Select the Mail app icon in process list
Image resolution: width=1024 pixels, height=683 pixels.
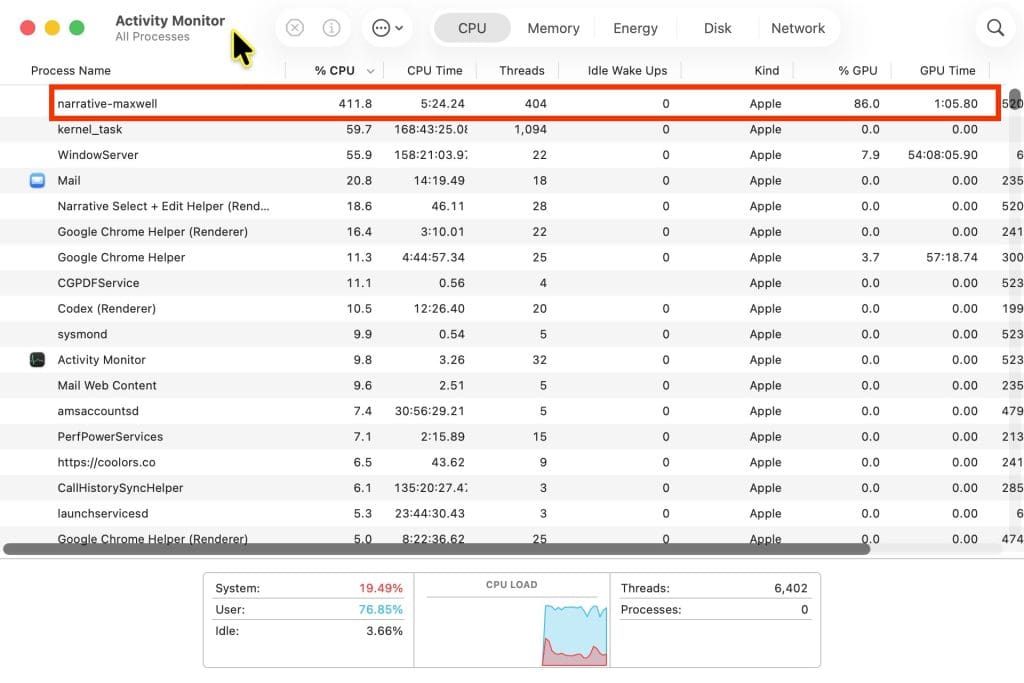37,180
